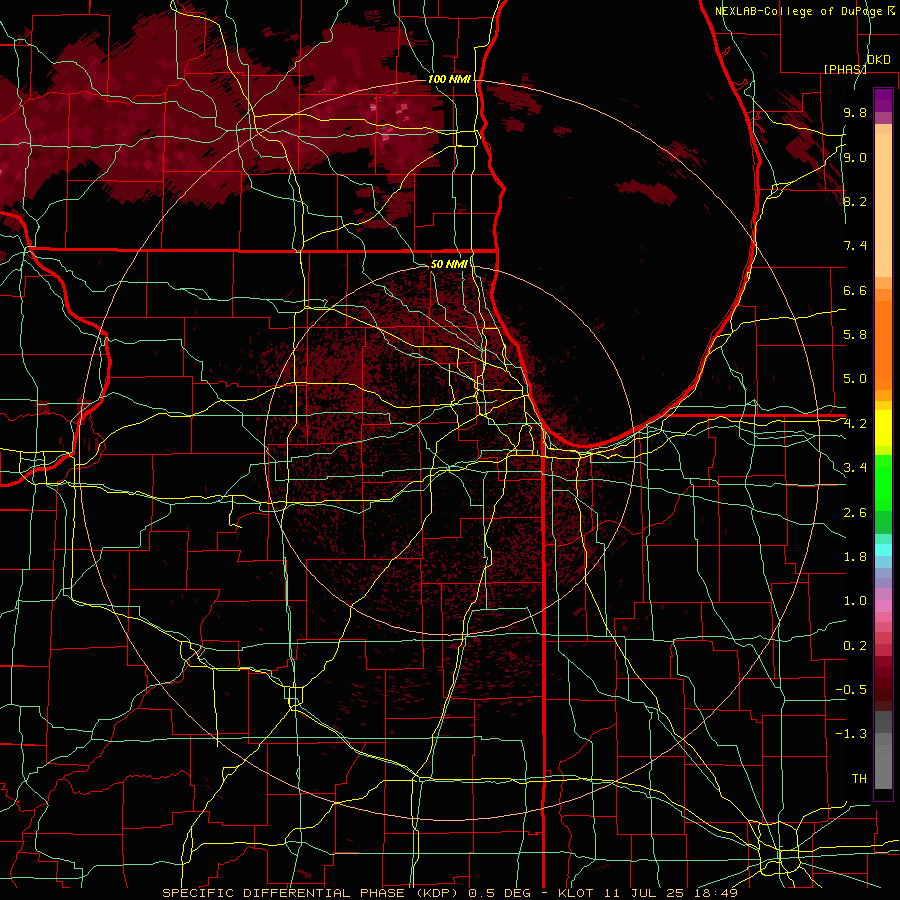Select the -1.3 value on the legend

(851, 734)
